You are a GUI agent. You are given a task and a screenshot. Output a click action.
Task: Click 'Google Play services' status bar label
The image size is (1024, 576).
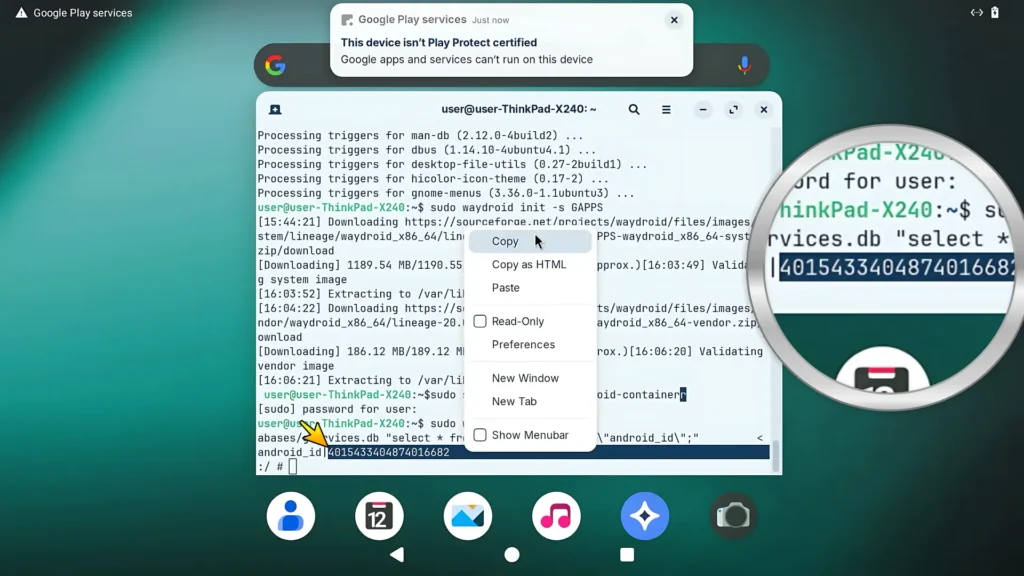(83, 13)
